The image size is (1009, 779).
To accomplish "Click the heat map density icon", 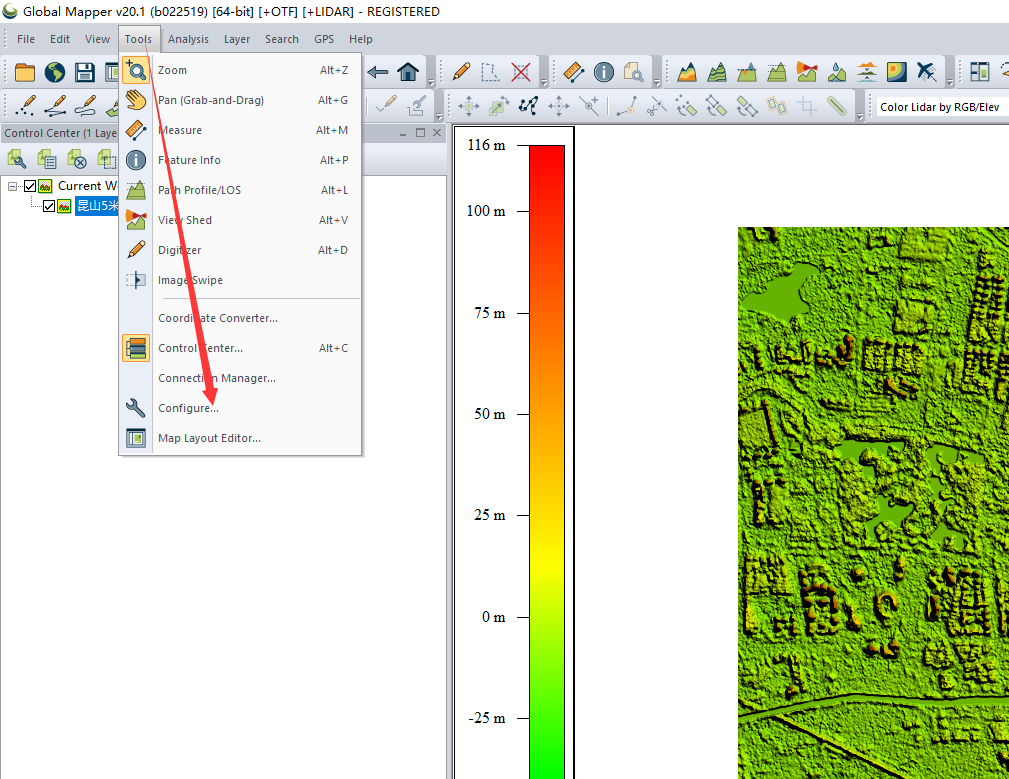I will [x=896, y=72].
